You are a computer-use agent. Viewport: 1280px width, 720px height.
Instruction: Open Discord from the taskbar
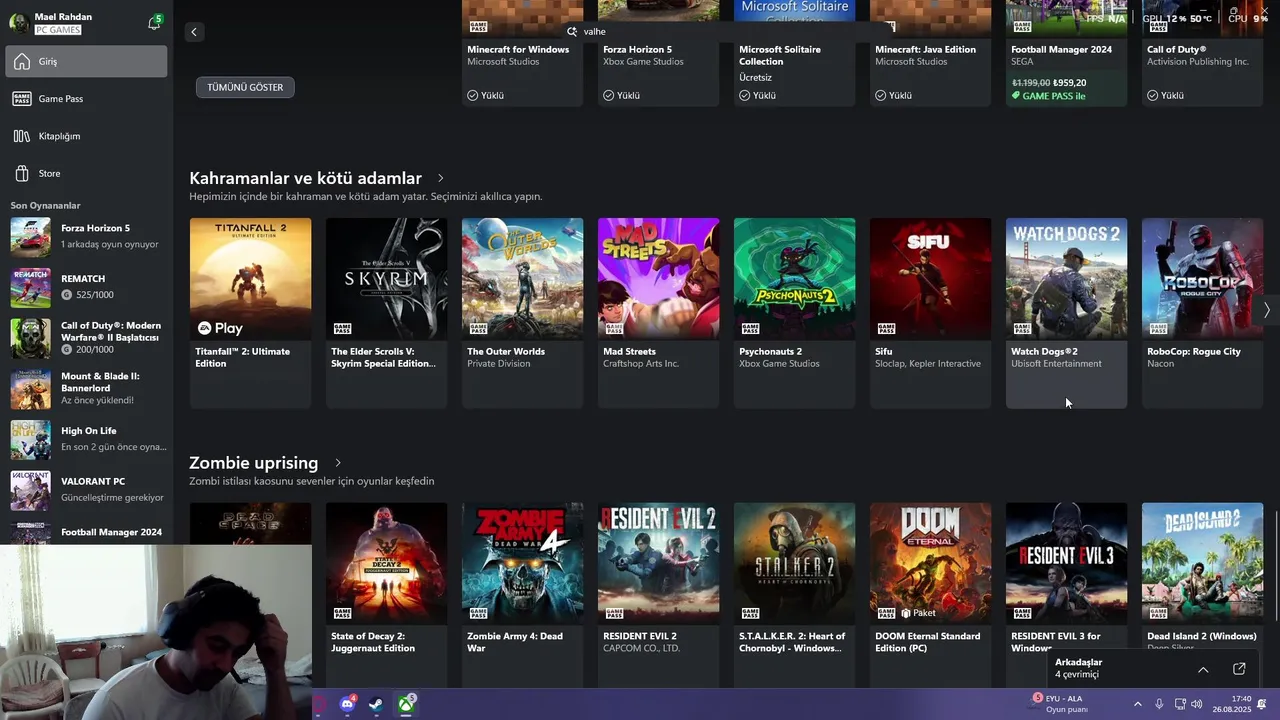[x=347, y=704]
